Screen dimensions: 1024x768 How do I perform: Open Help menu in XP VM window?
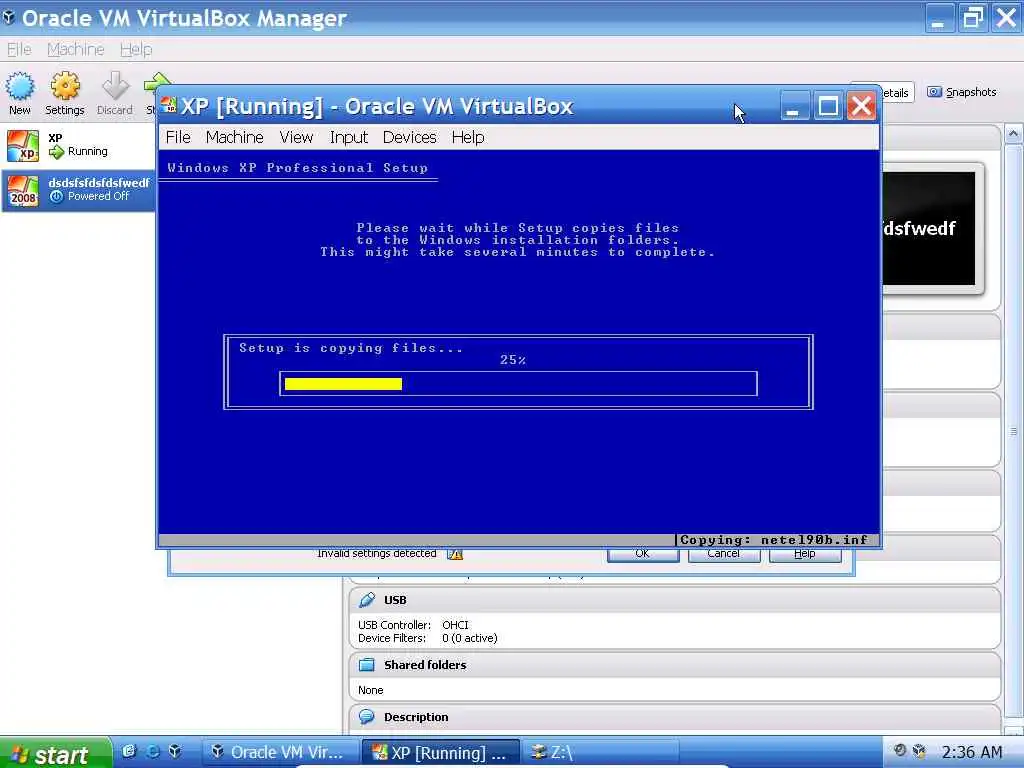(468, 137)
